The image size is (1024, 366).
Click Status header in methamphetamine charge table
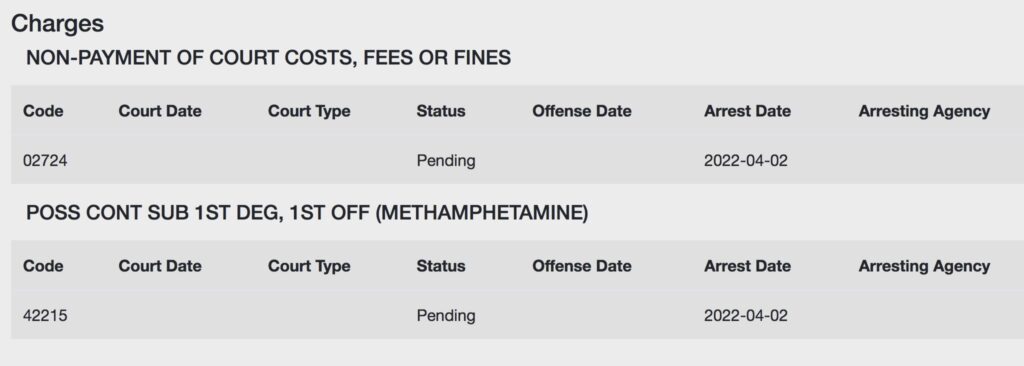pyautogui.click(x=441, y=266)
